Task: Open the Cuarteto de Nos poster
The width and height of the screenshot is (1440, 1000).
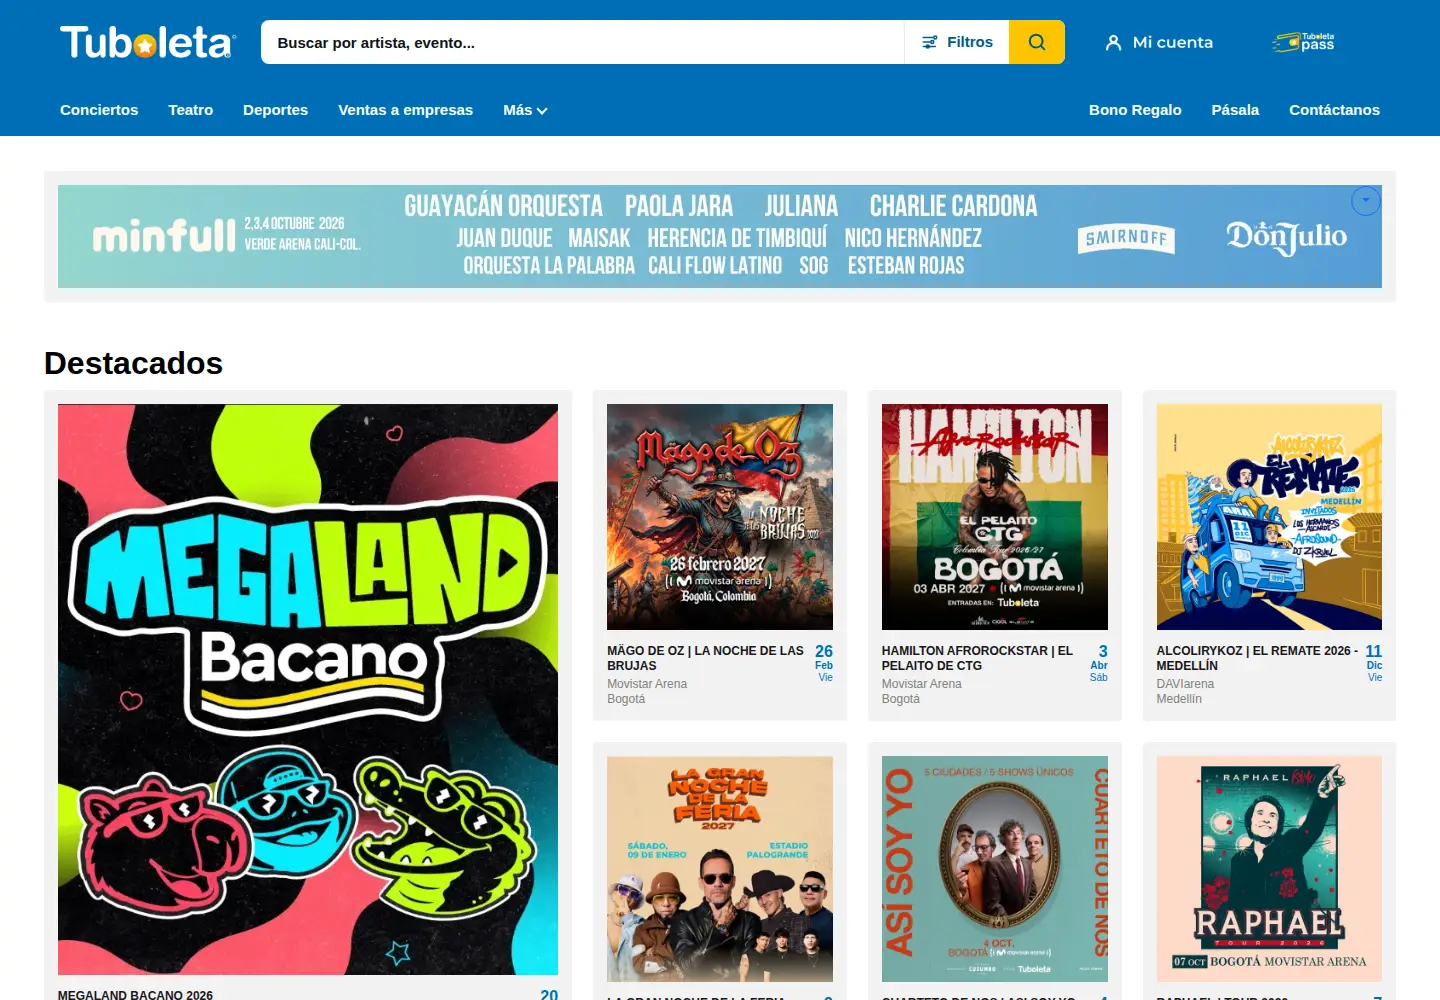Action: pos(995,869)
